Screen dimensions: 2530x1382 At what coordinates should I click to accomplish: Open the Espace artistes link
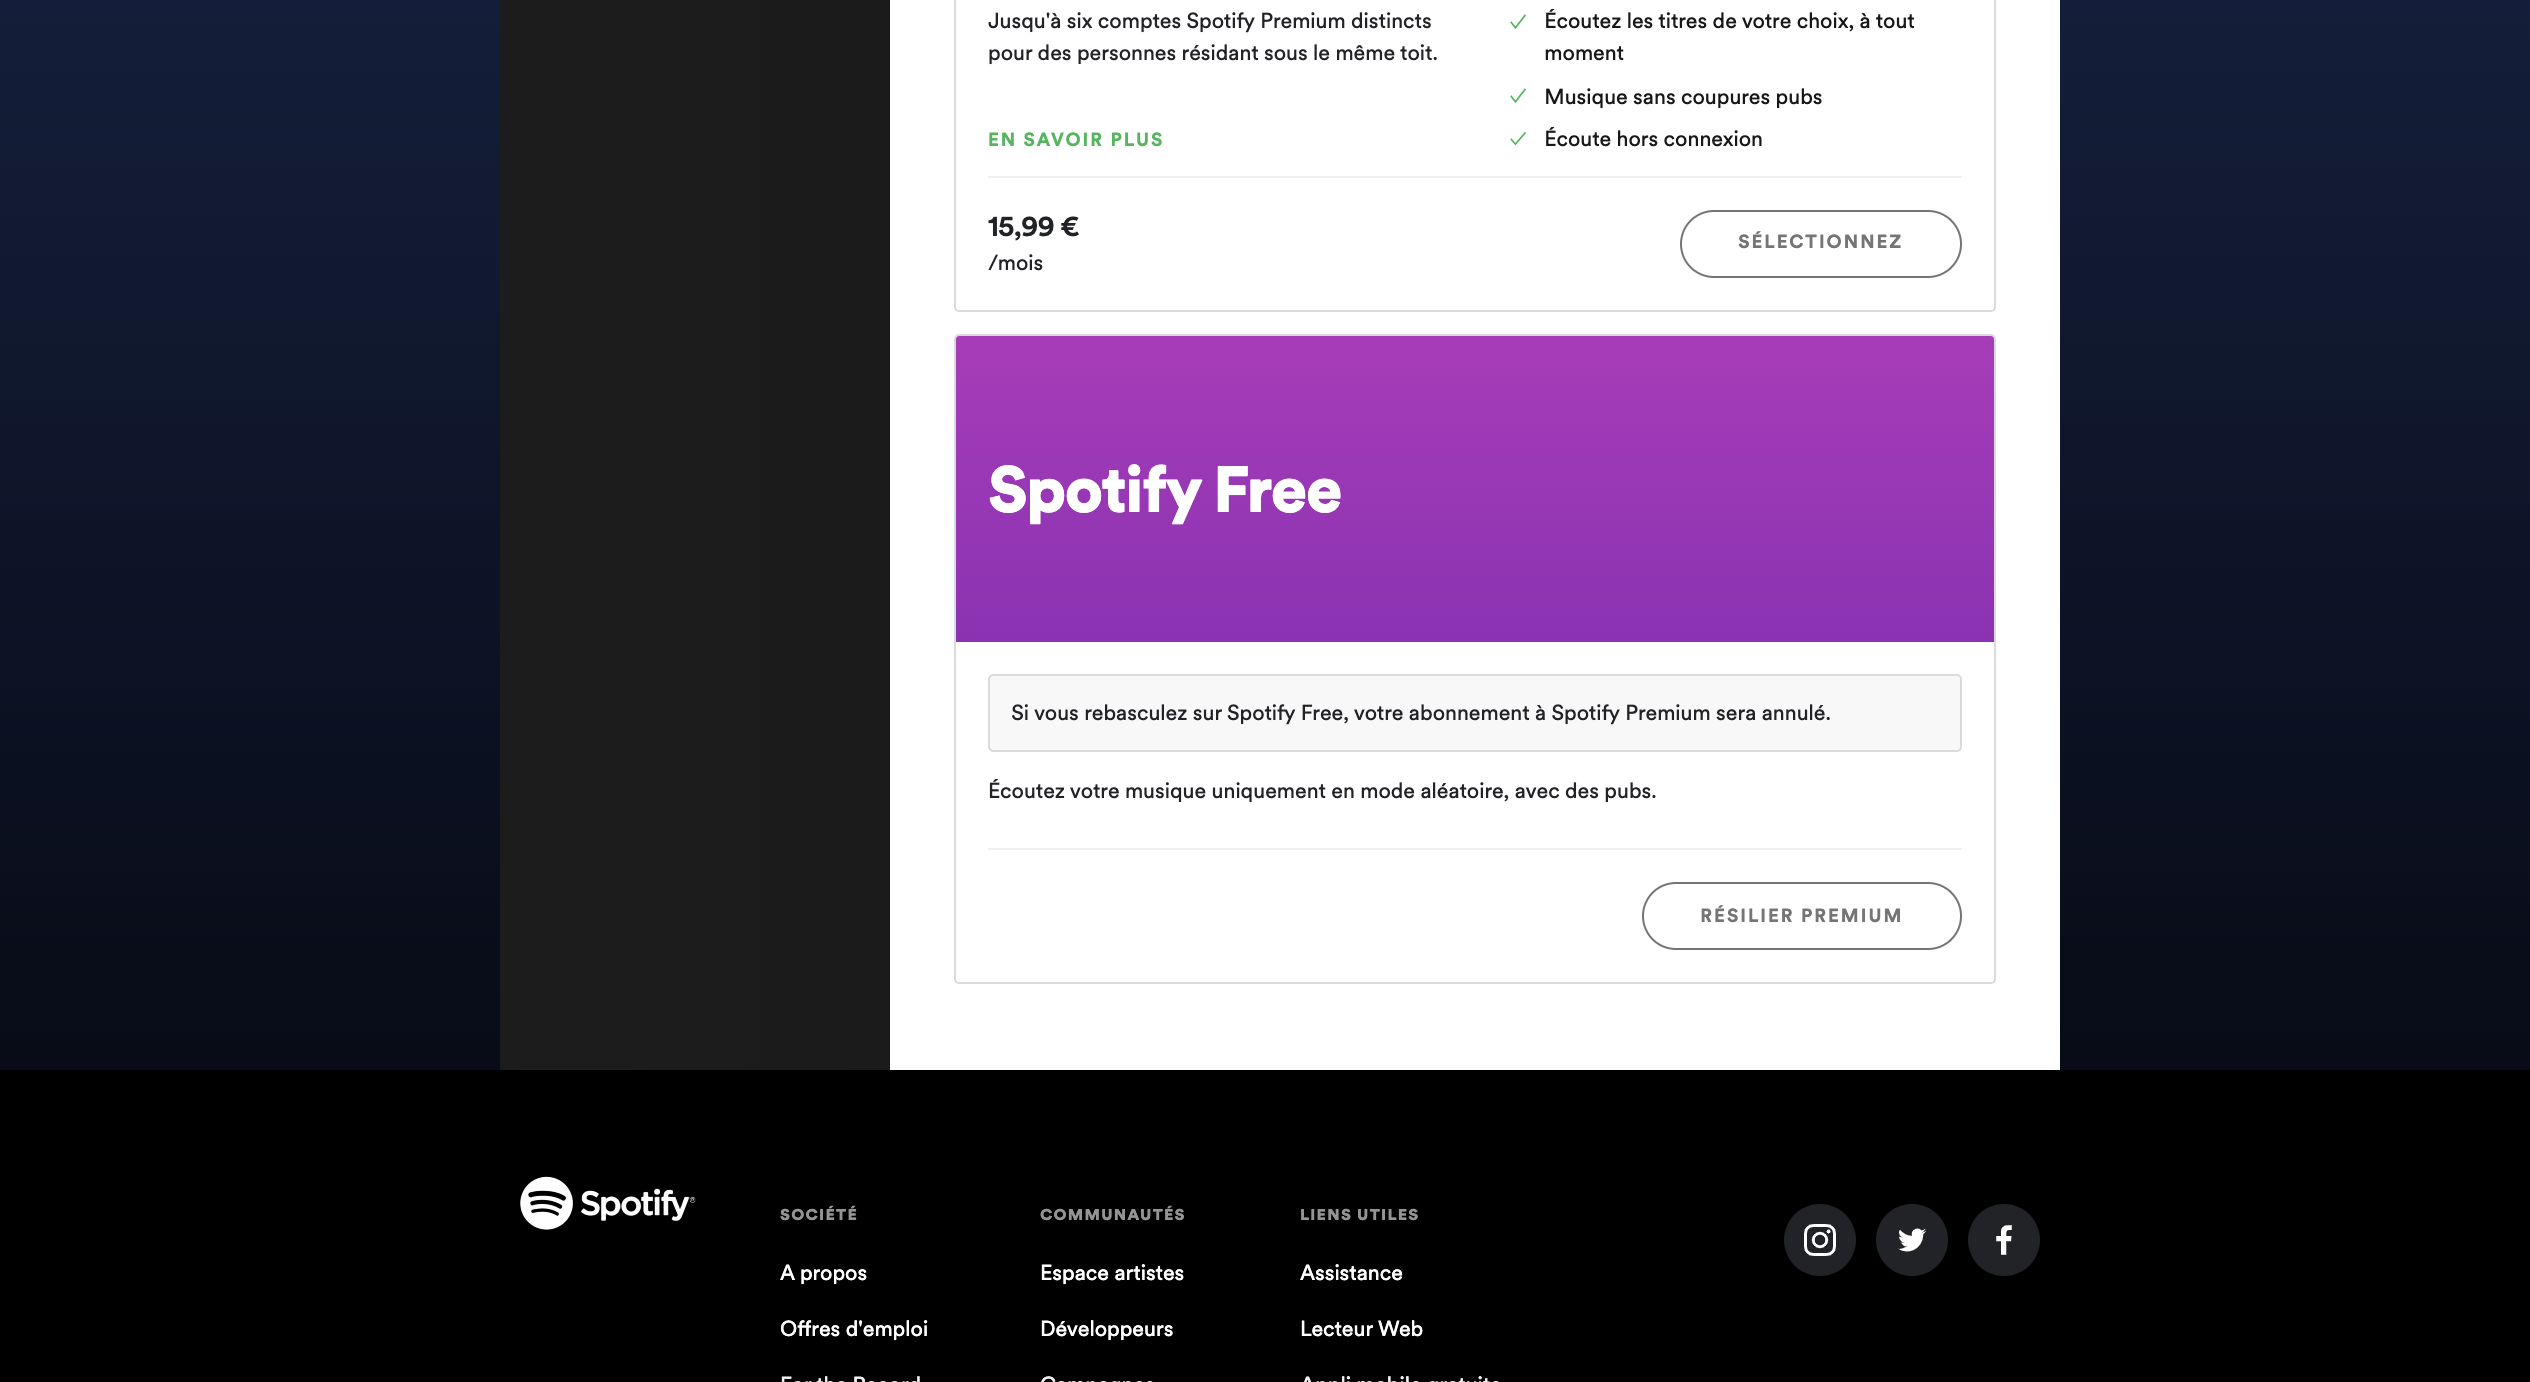pos(1111,1273)
